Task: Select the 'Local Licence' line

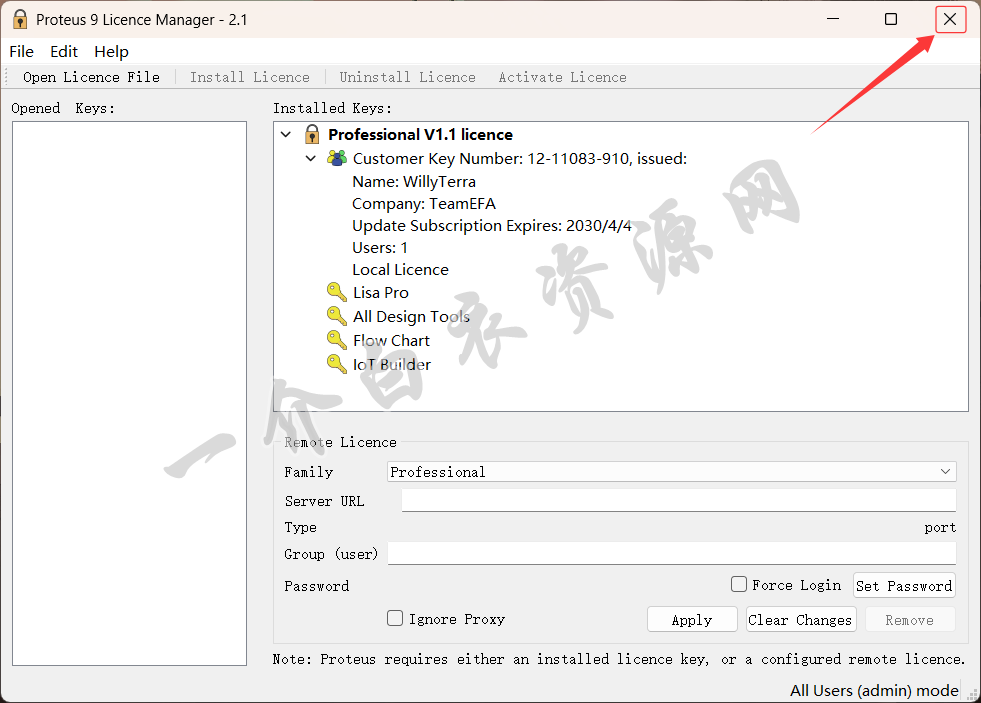Action: click(x=400, y=270)
